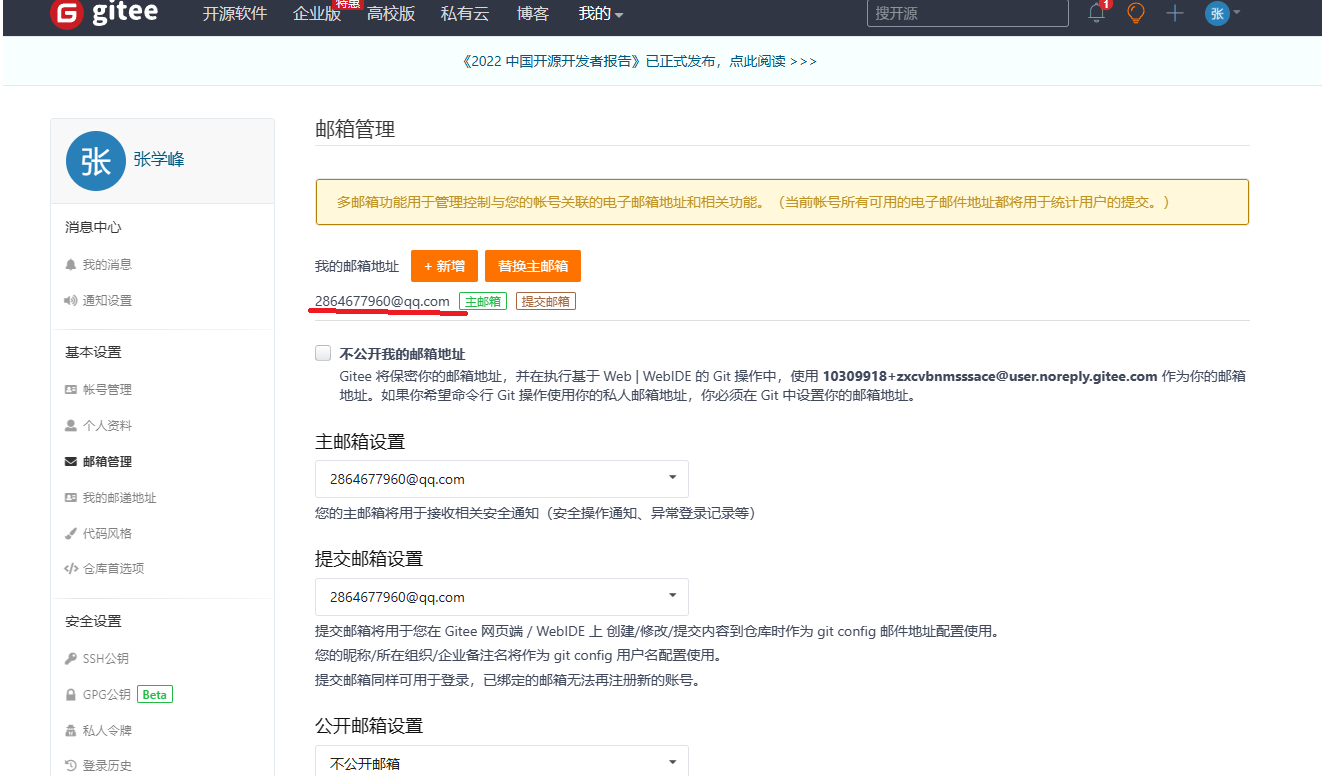
Task: Click the underlined 2864677960@qq.com address
Action: point(382,301)
